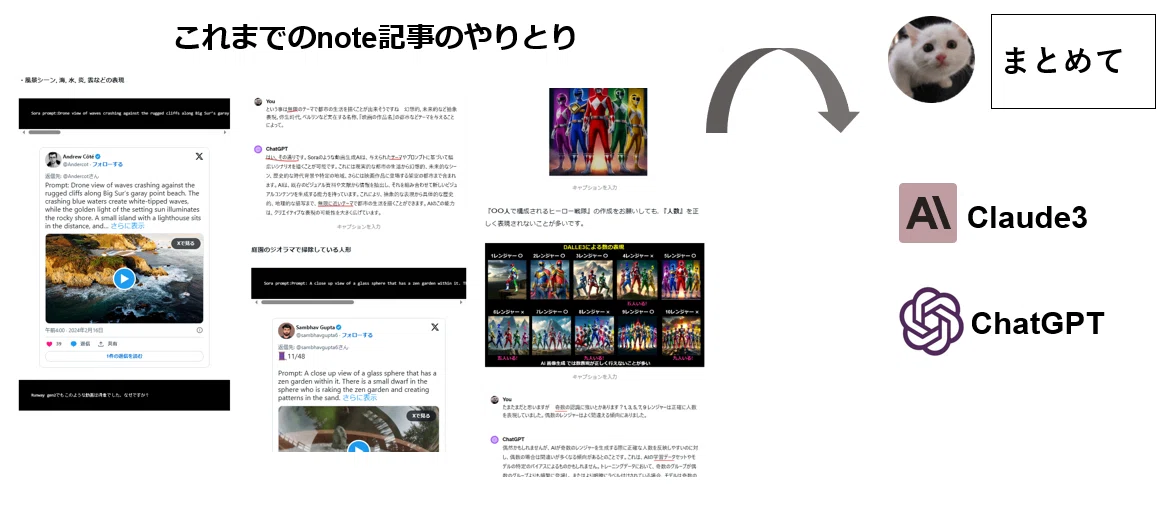Click the verified badge next to Andrew Côté
The image size is (1176, 523).
coord(97,156)
